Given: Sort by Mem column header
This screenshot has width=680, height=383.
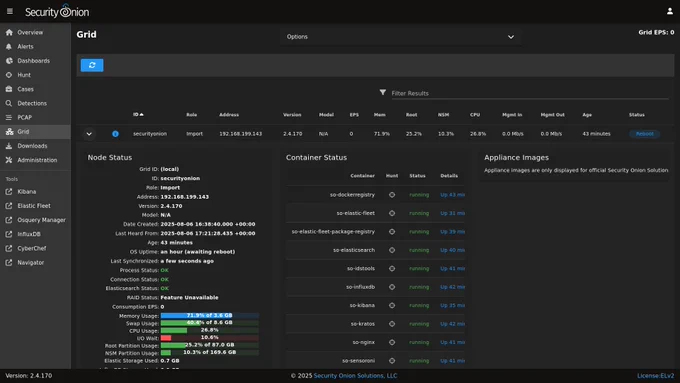Looking at the screenshot, I should point(379,115).
